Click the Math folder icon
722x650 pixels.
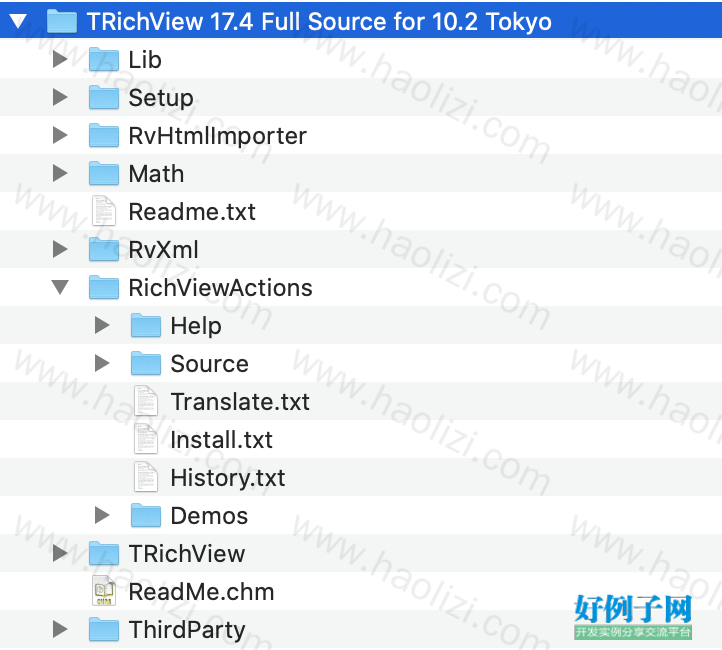[104, 173]
